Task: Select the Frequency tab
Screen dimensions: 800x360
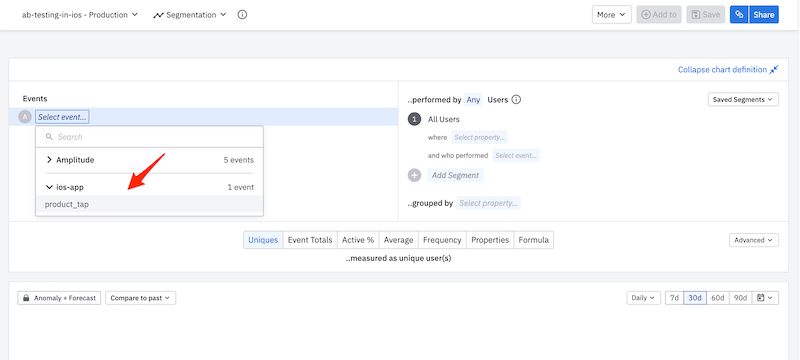Action: [x=442, y=240]
